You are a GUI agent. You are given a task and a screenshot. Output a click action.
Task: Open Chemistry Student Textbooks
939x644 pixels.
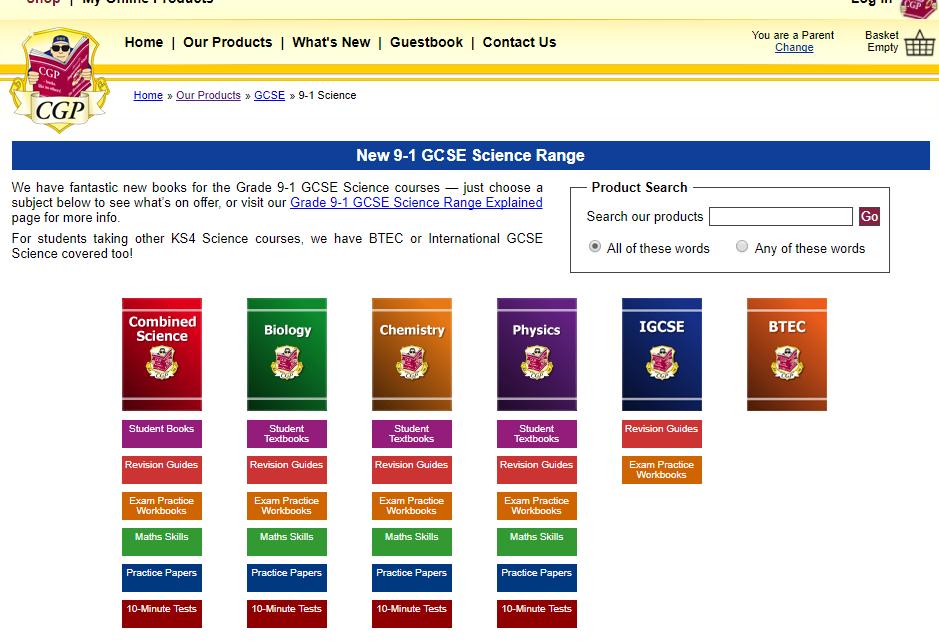pyautogui.click(x=412, y=434)
